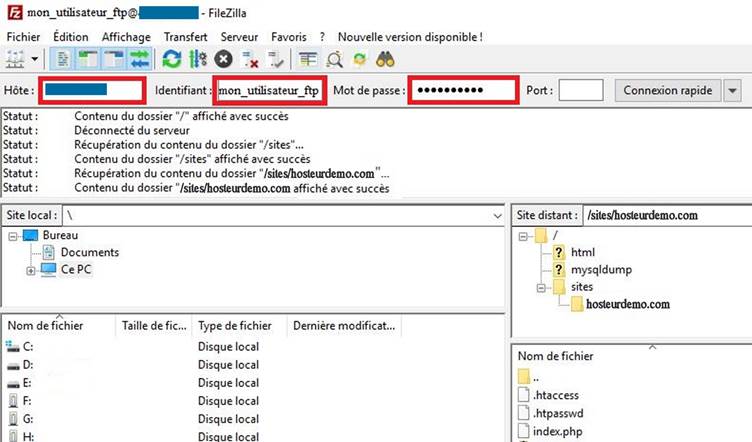Select the html remote folder
This screenshot has height=442, width=752.
click(583, 252)
